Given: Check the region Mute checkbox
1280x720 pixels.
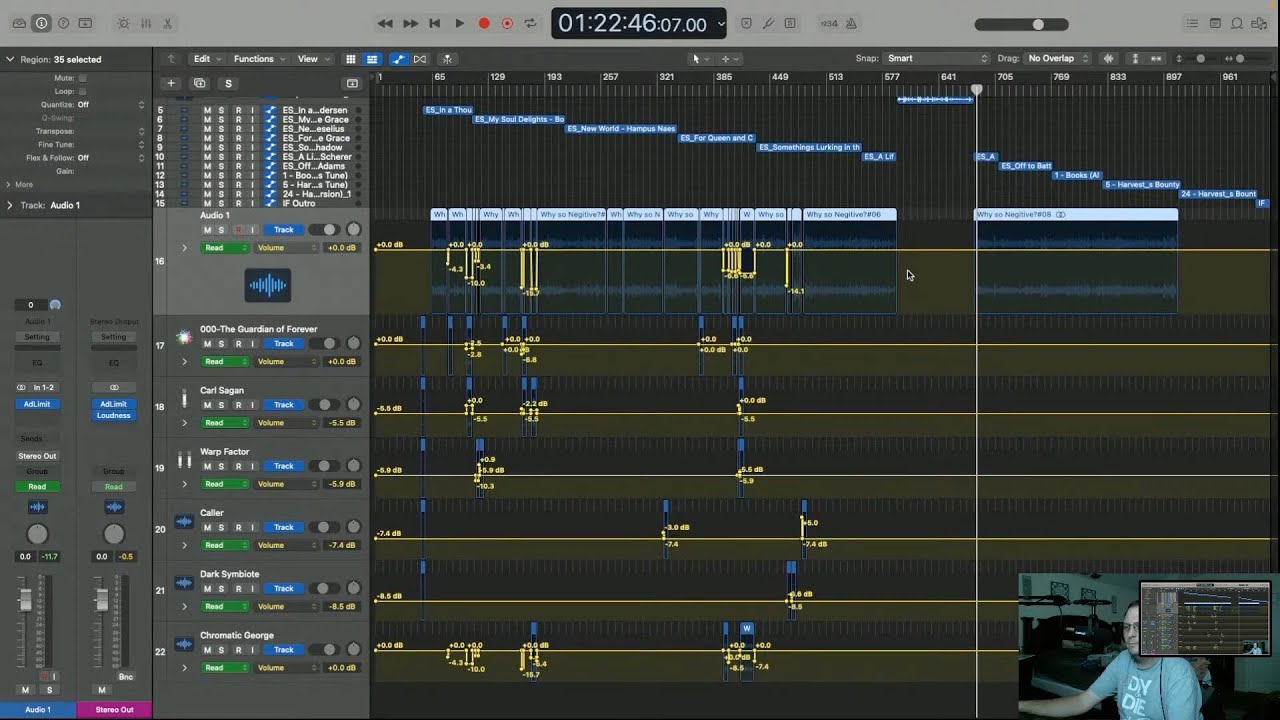Looking at the screenshot, I should click(x=82, y=78).
